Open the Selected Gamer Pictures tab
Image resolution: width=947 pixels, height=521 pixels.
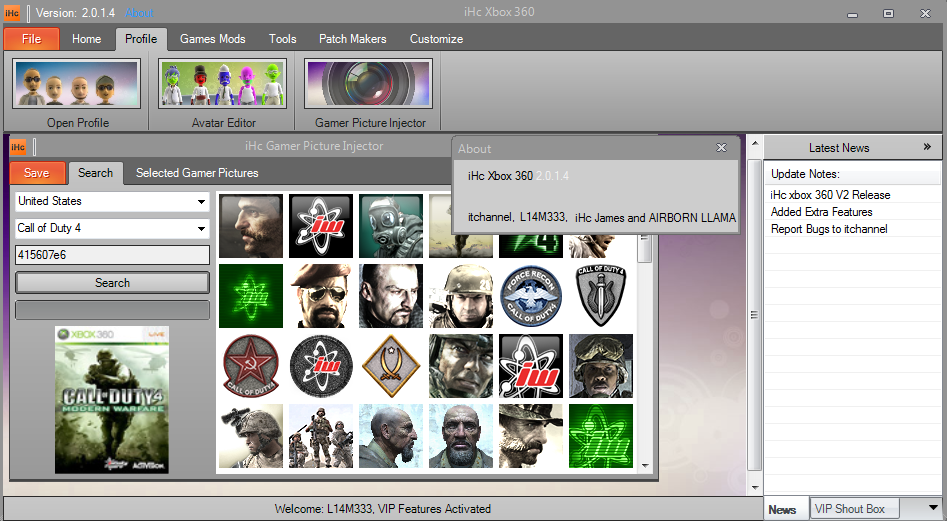(x=197, y=173)
